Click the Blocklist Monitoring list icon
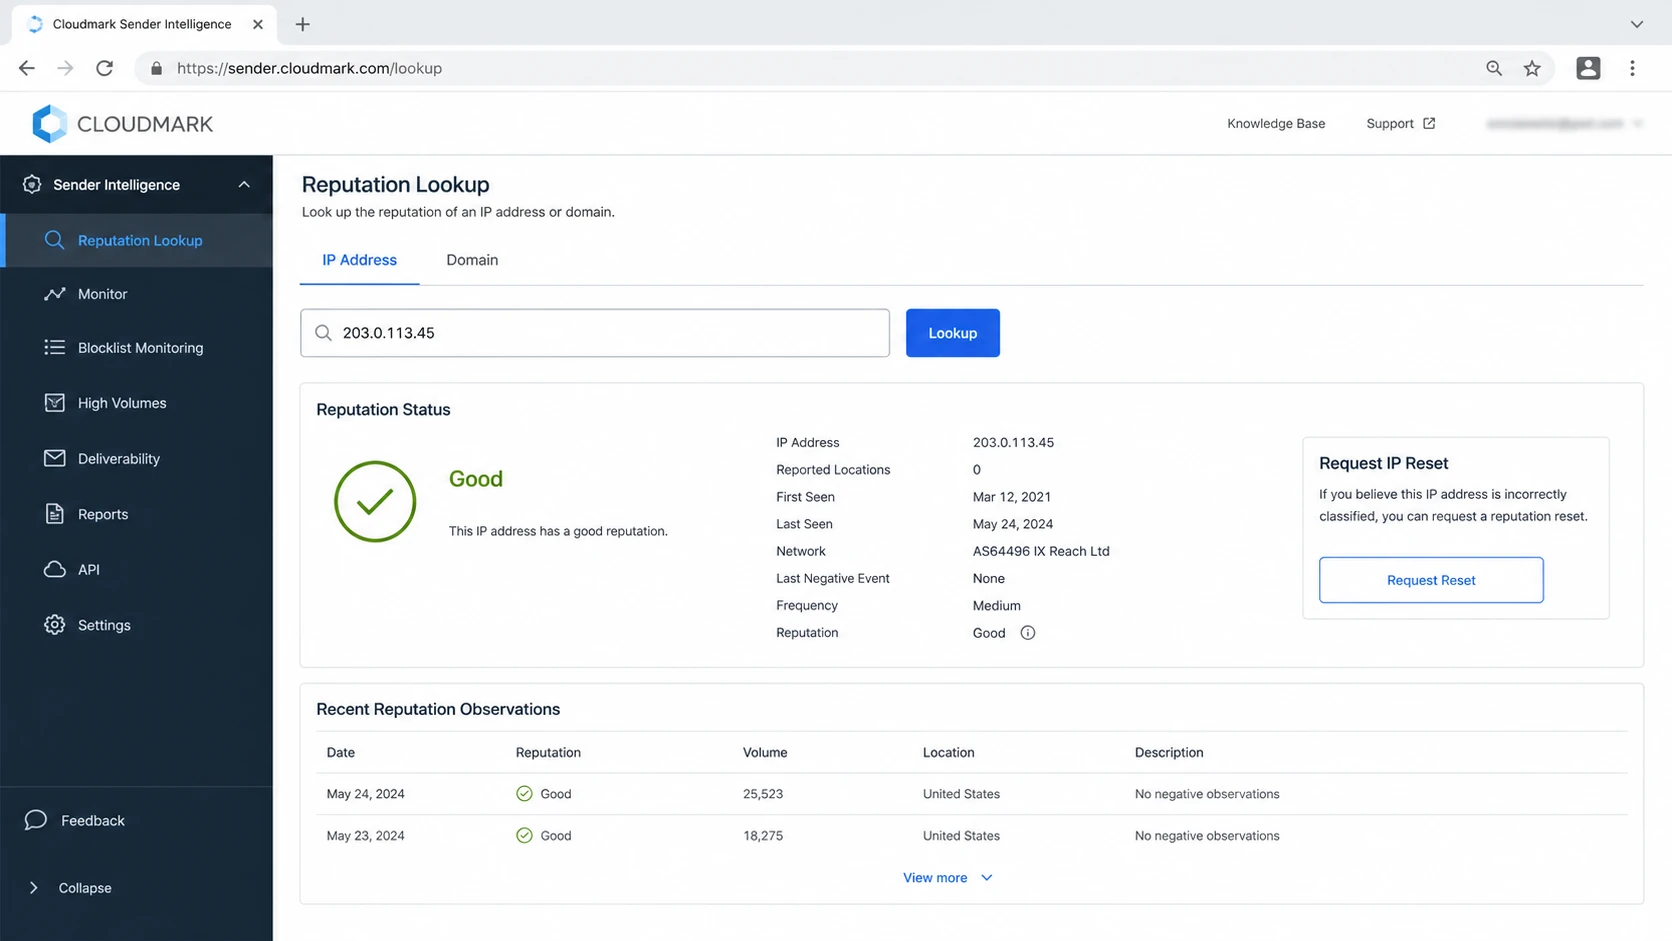 click(54, 347)
